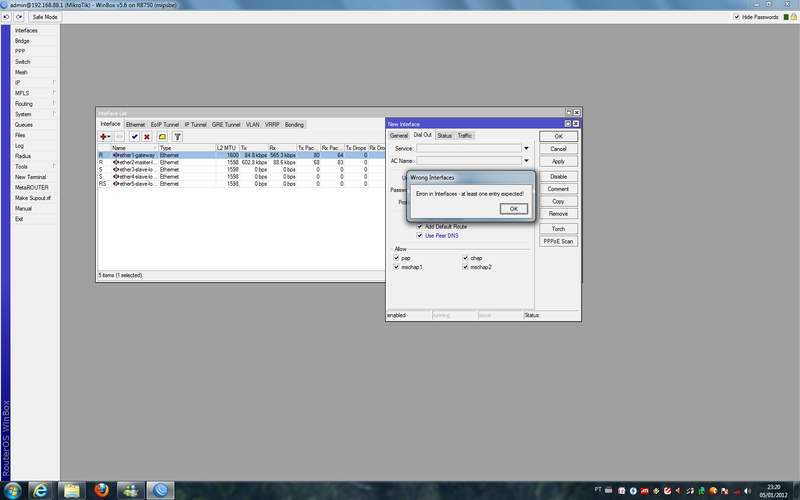Click the ether1-gateway interface icon
The image size is (800, 500).
116,155
